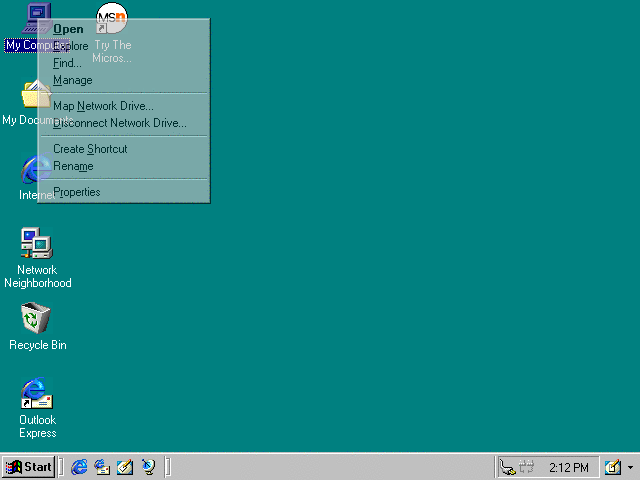Click the 2:12 PM taskbar clock

pyautogui.click(x=569, y=467)
